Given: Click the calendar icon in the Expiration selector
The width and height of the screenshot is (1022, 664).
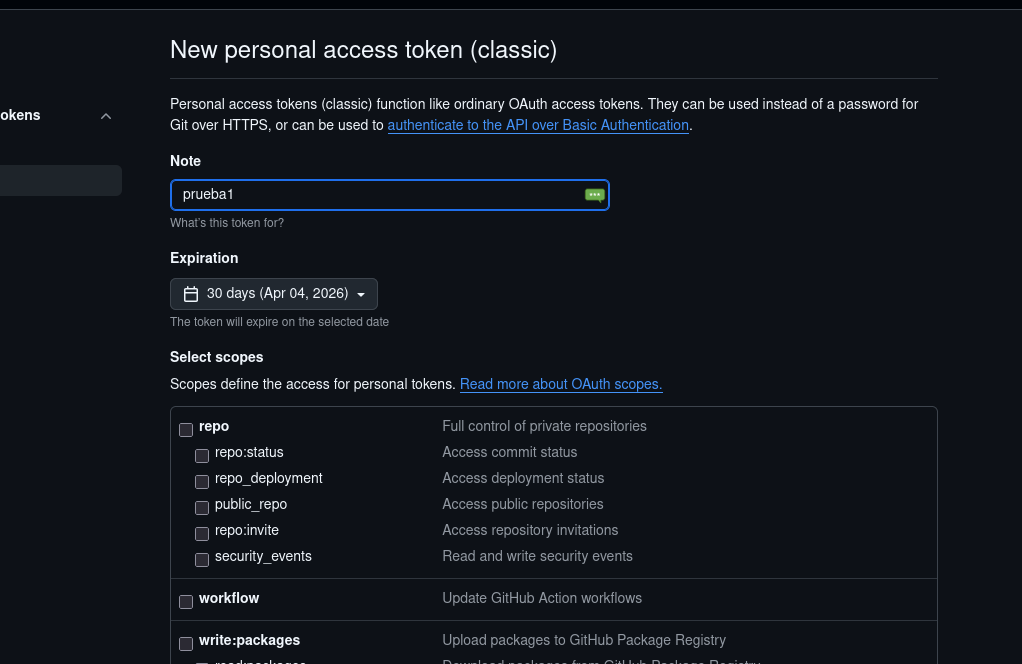Looking at the screenshot, I should [x=191, y=293].
